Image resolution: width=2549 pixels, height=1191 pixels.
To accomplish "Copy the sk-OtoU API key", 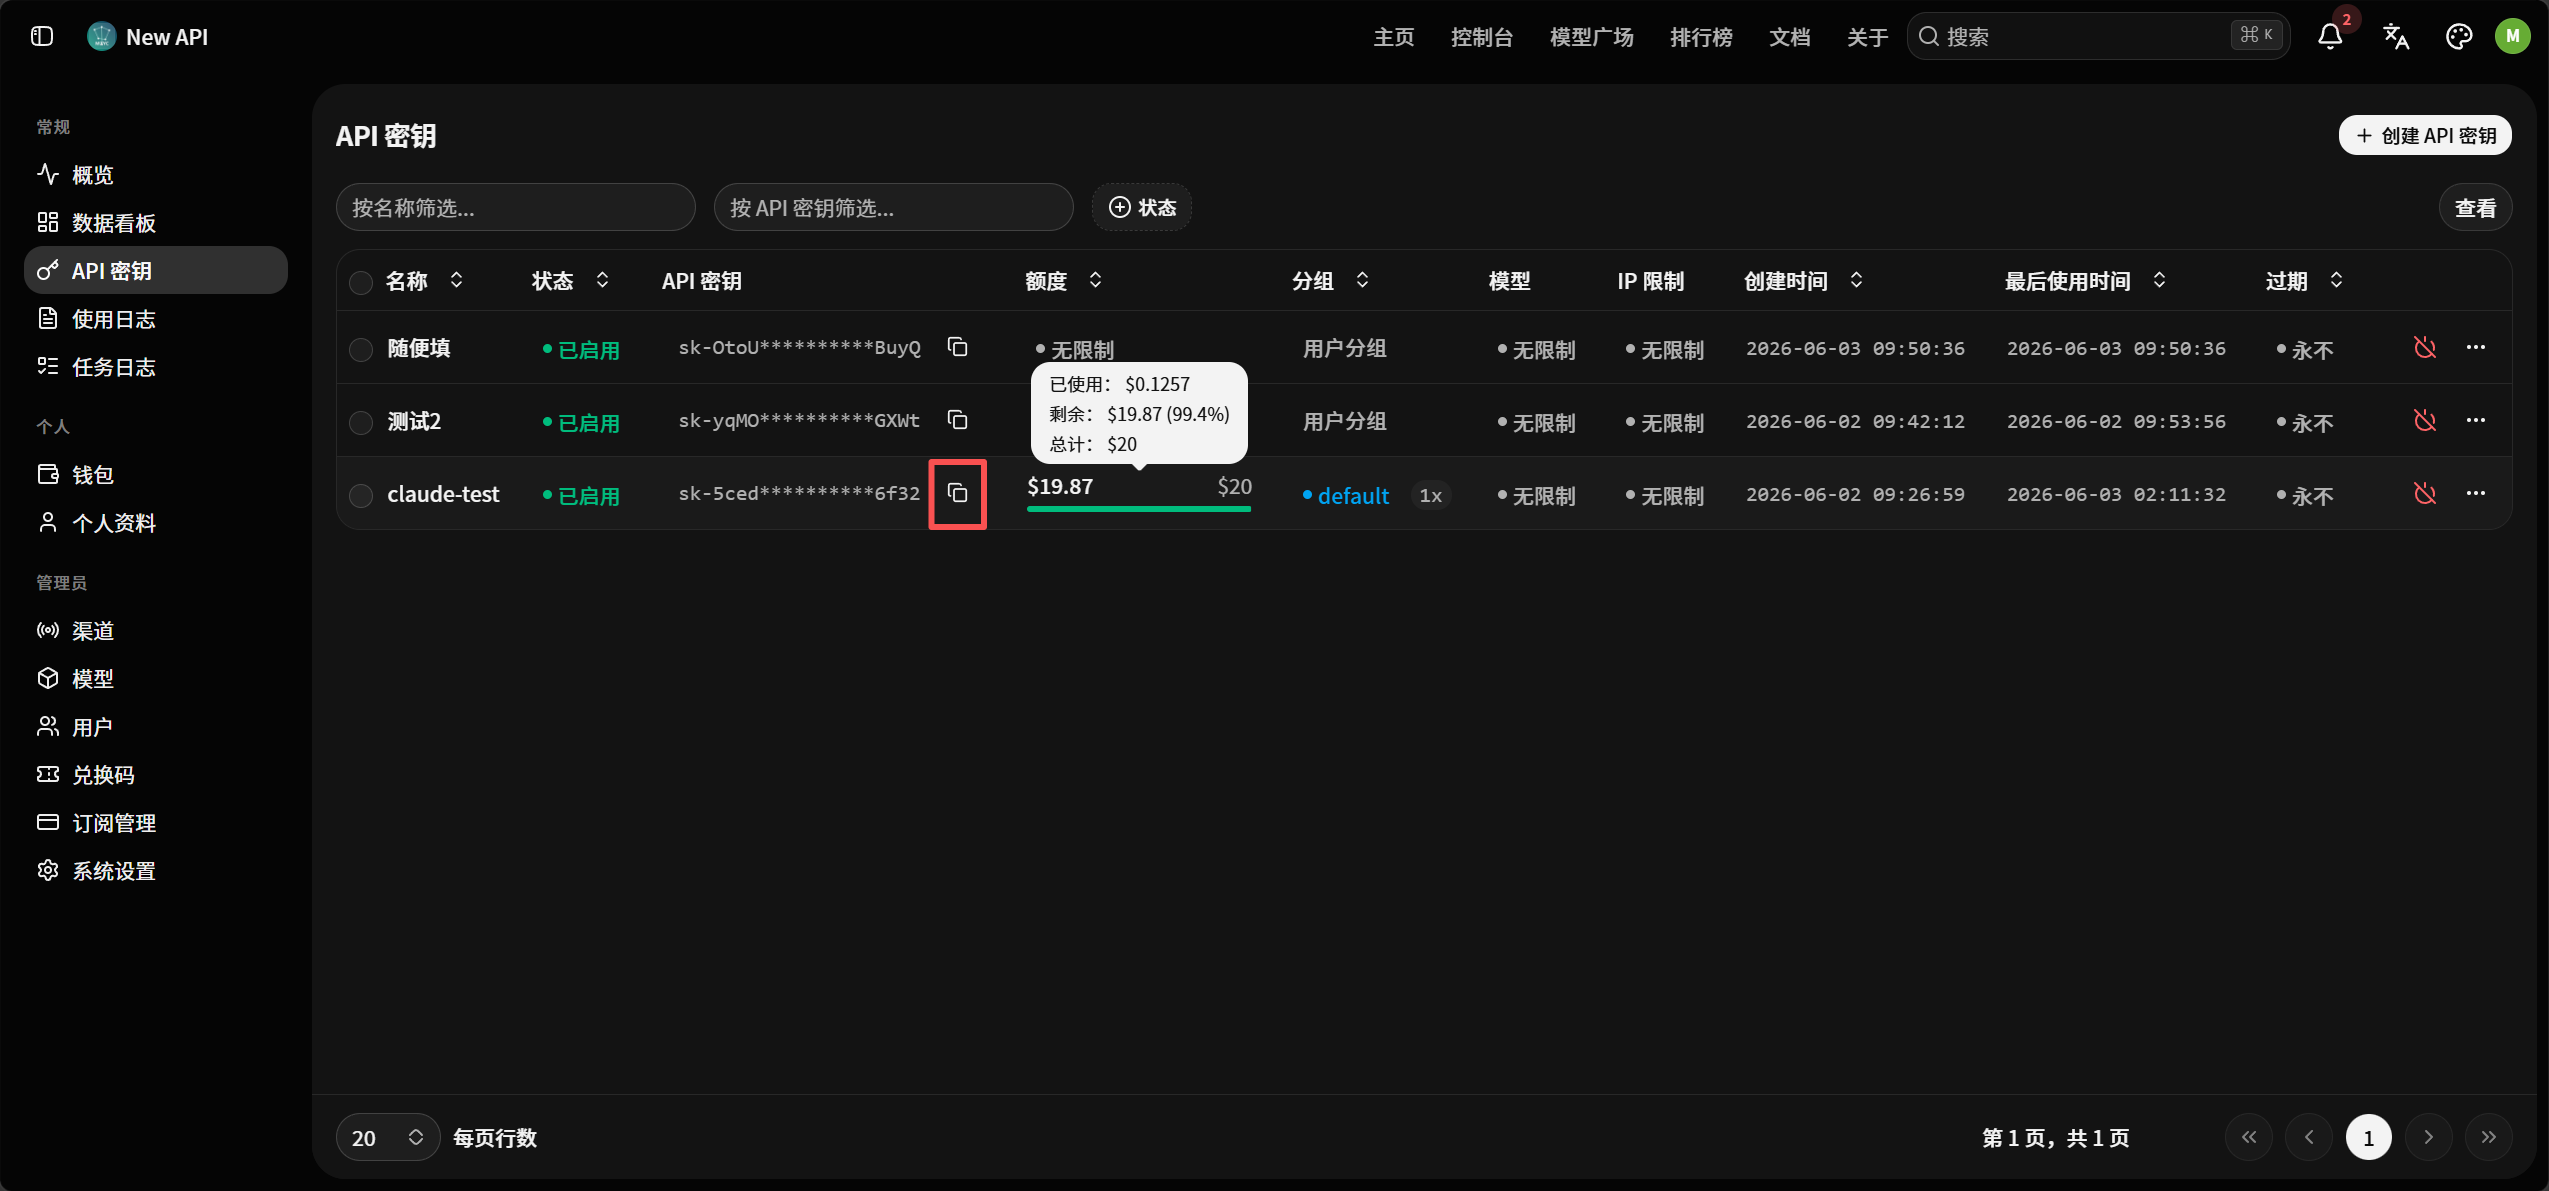I will 958,347.
